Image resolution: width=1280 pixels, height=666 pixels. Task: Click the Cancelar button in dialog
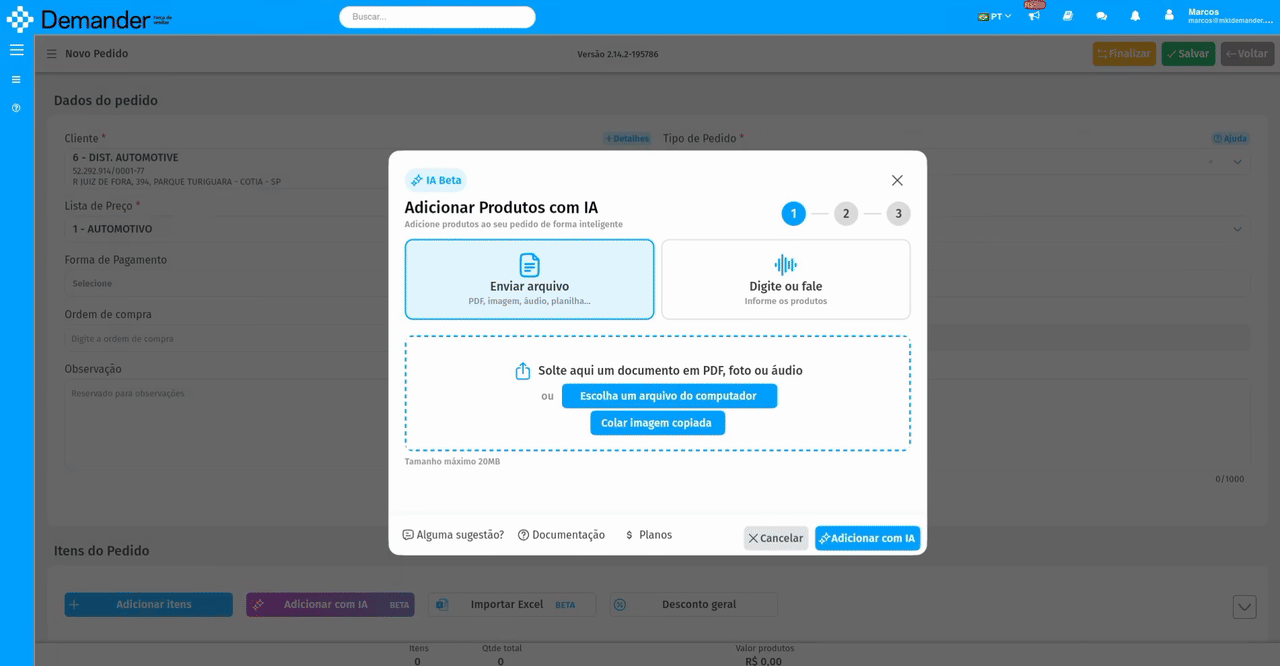tap(775, 538)
